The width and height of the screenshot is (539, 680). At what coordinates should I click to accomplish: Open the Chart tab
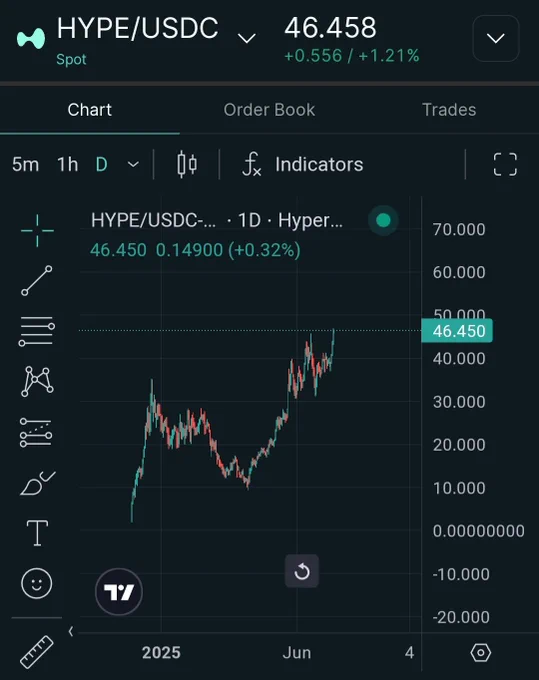[x=90, y=110]
